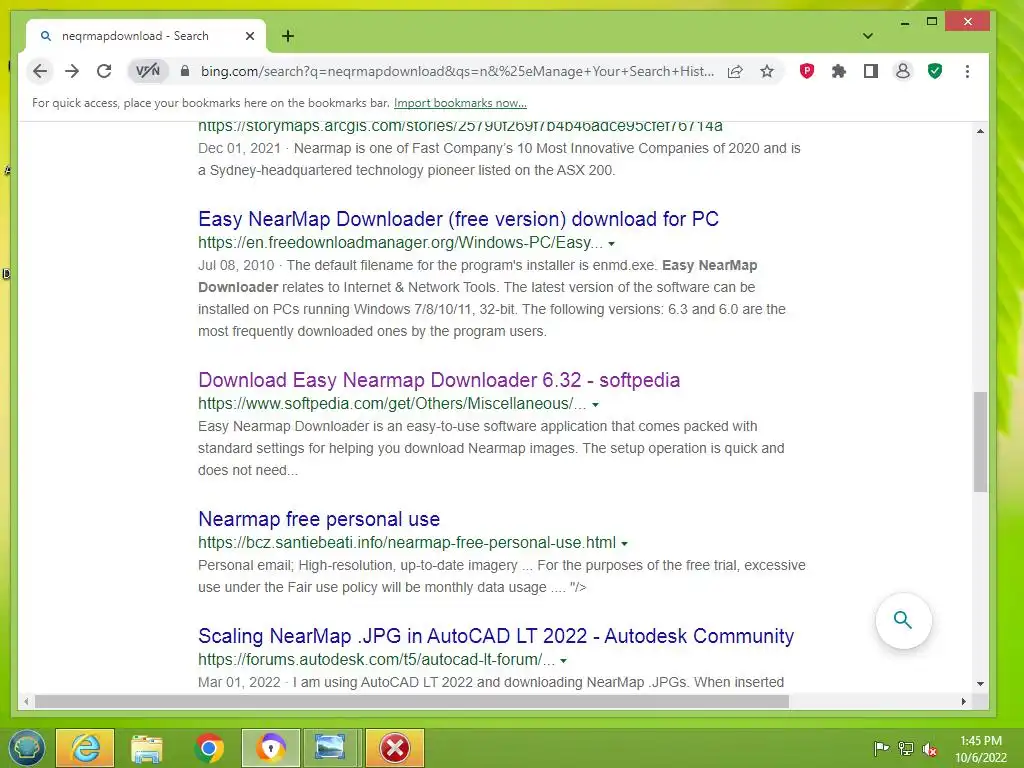The height and width of the screenshot is (768, 1024).
Task: Click the scroll up arrow
Action: tap(980, 131)
